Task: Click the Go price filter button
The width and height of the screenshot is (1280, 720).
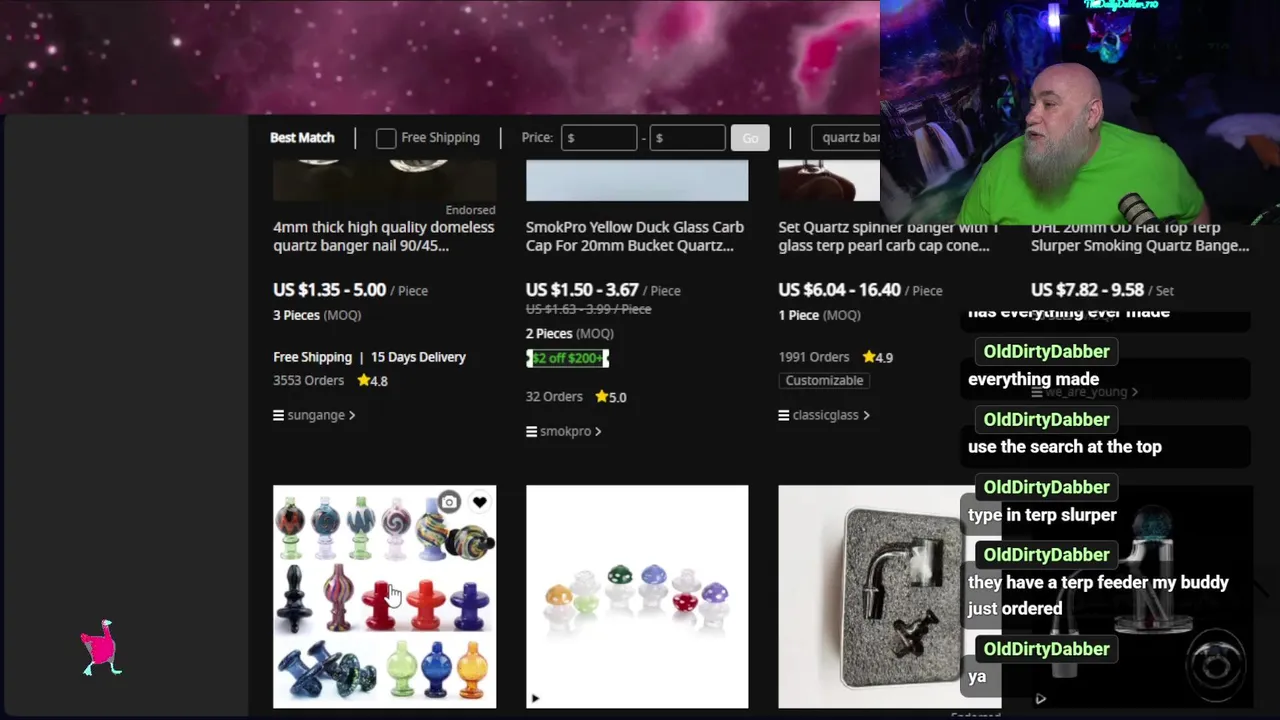Action: pos(750,138)
